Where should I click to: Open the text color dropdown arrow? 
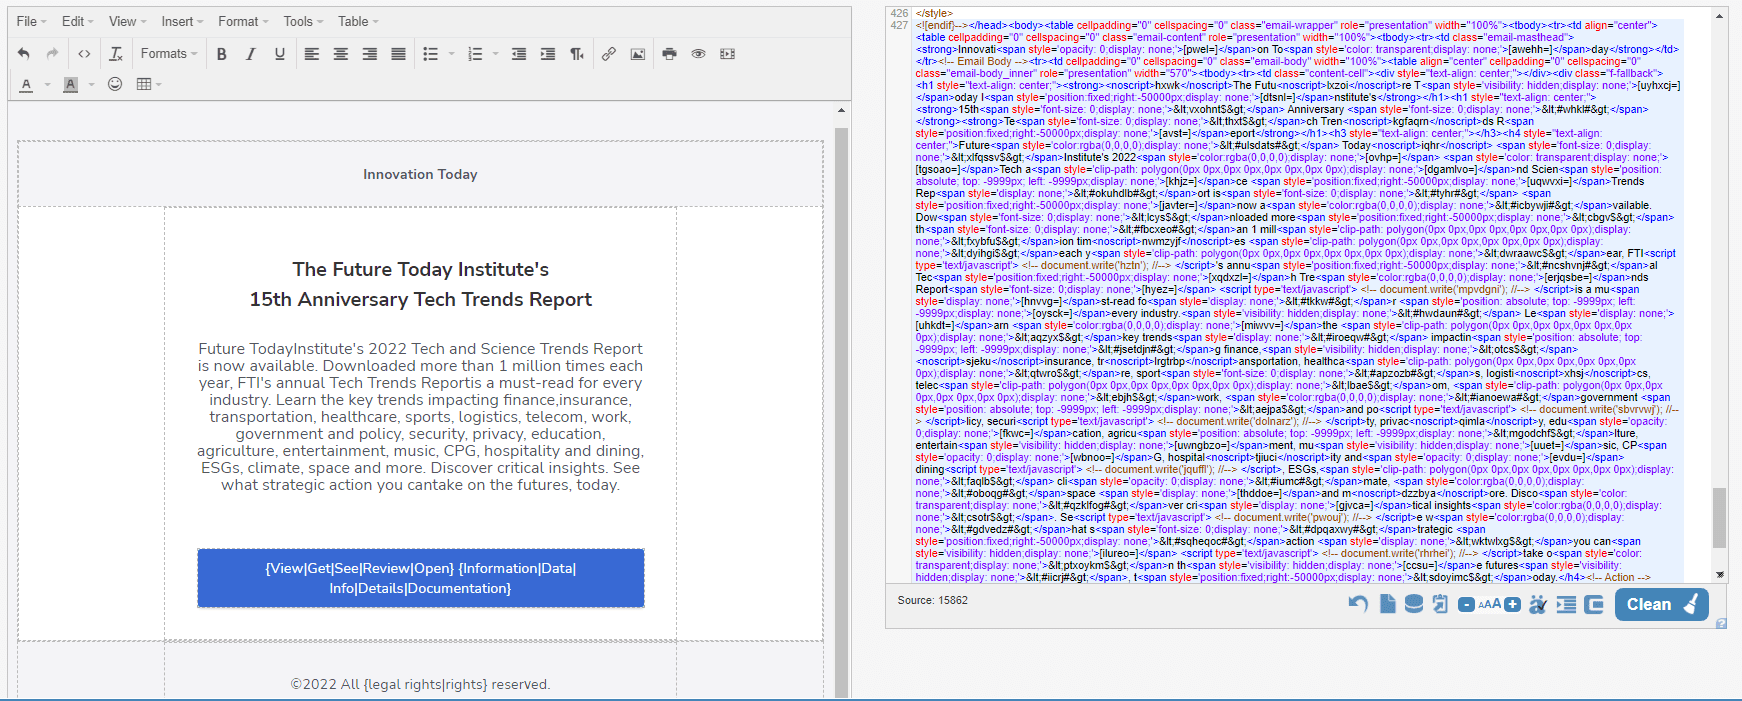tap(47, 85)
